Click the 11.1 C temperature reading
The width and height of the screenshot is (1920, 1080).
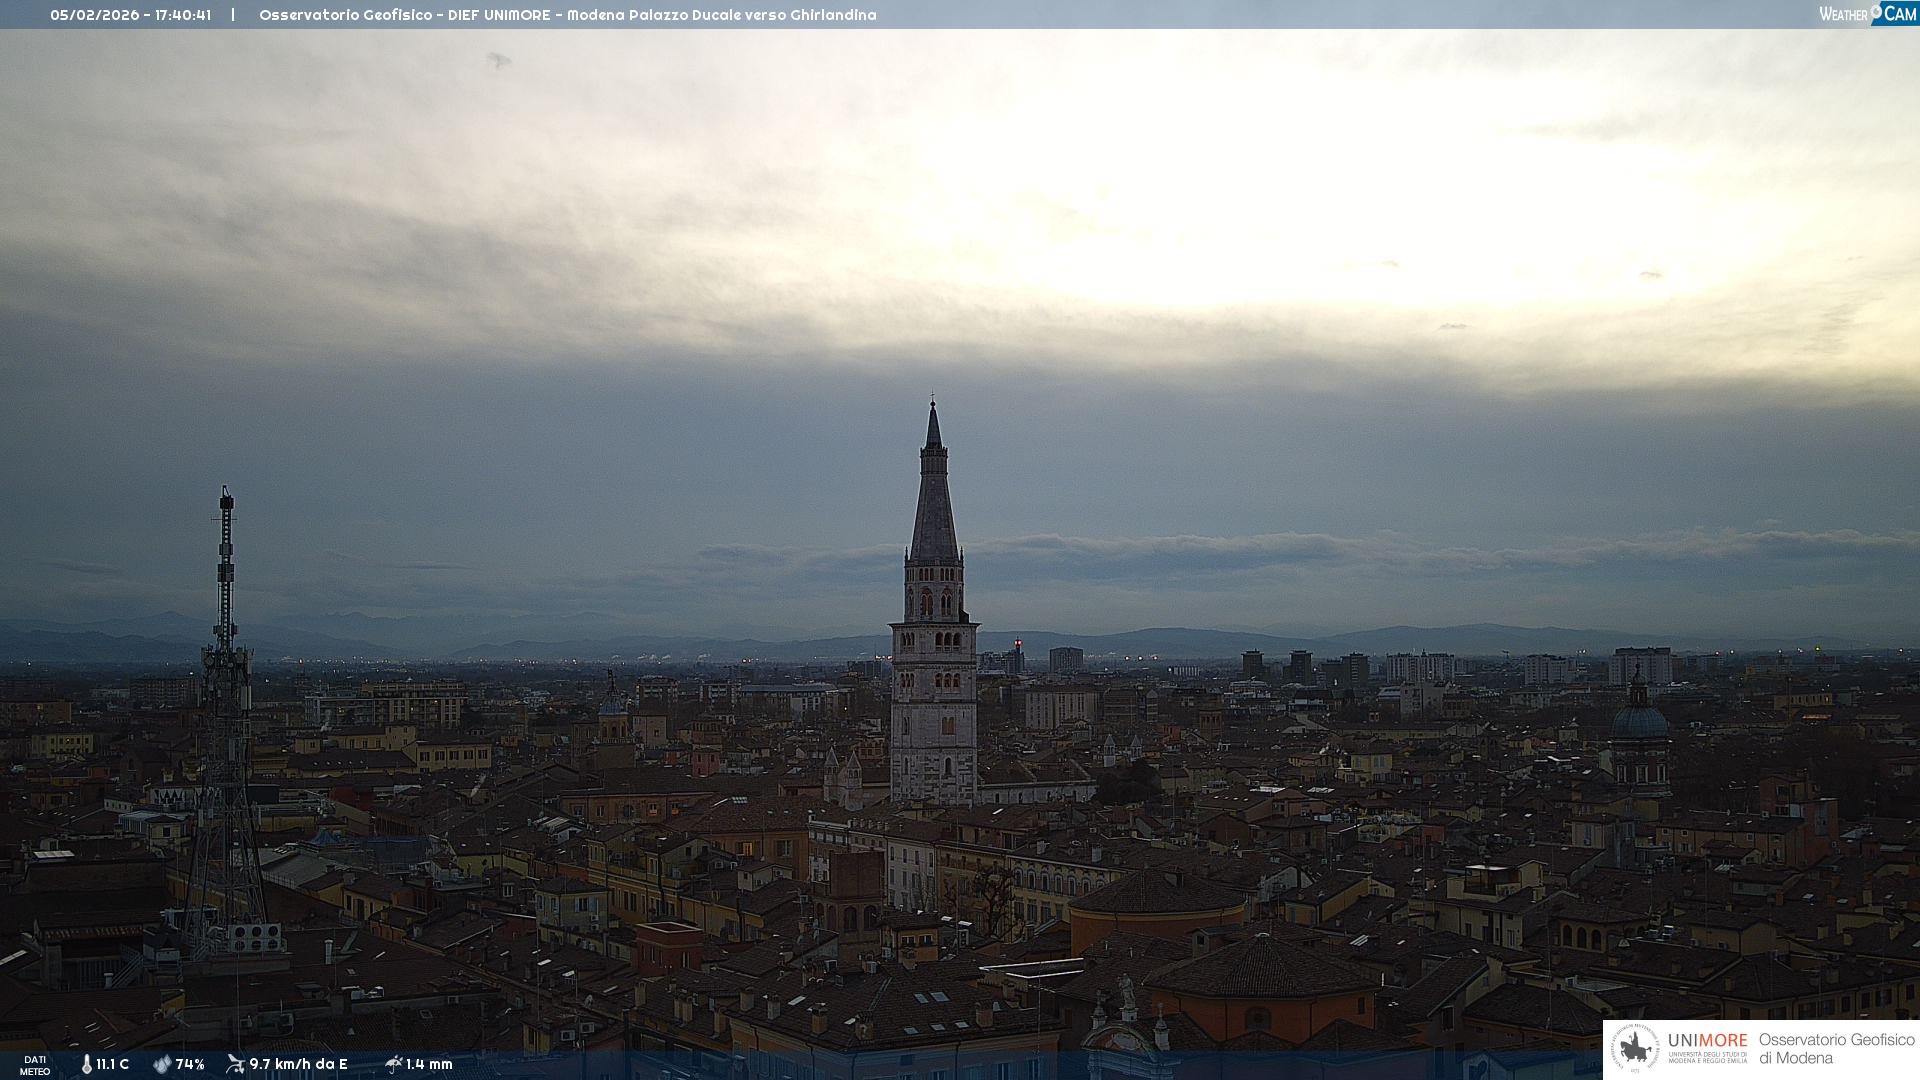[112, 1065]
